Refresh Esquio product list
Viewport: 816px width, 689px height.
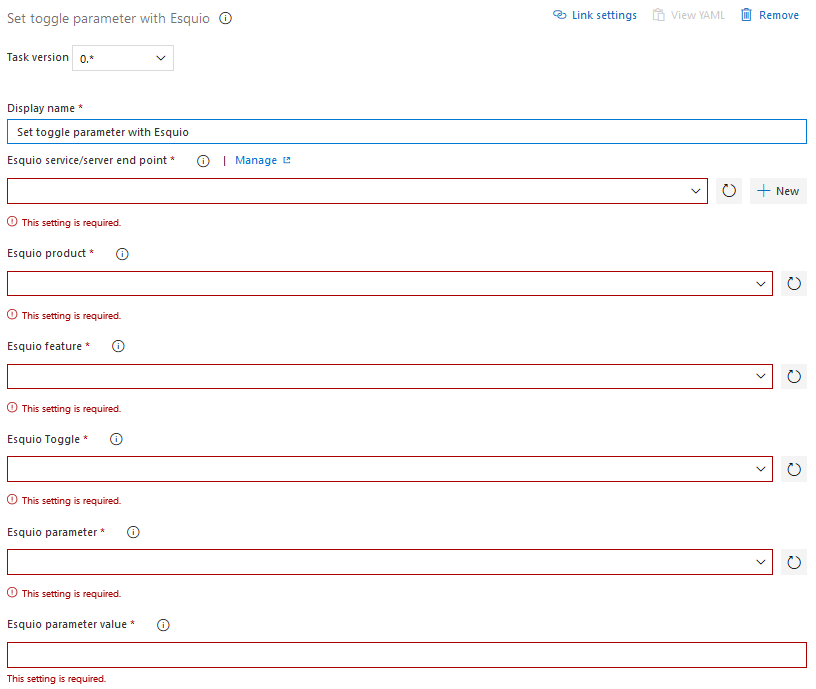click(x=794, y=284)
